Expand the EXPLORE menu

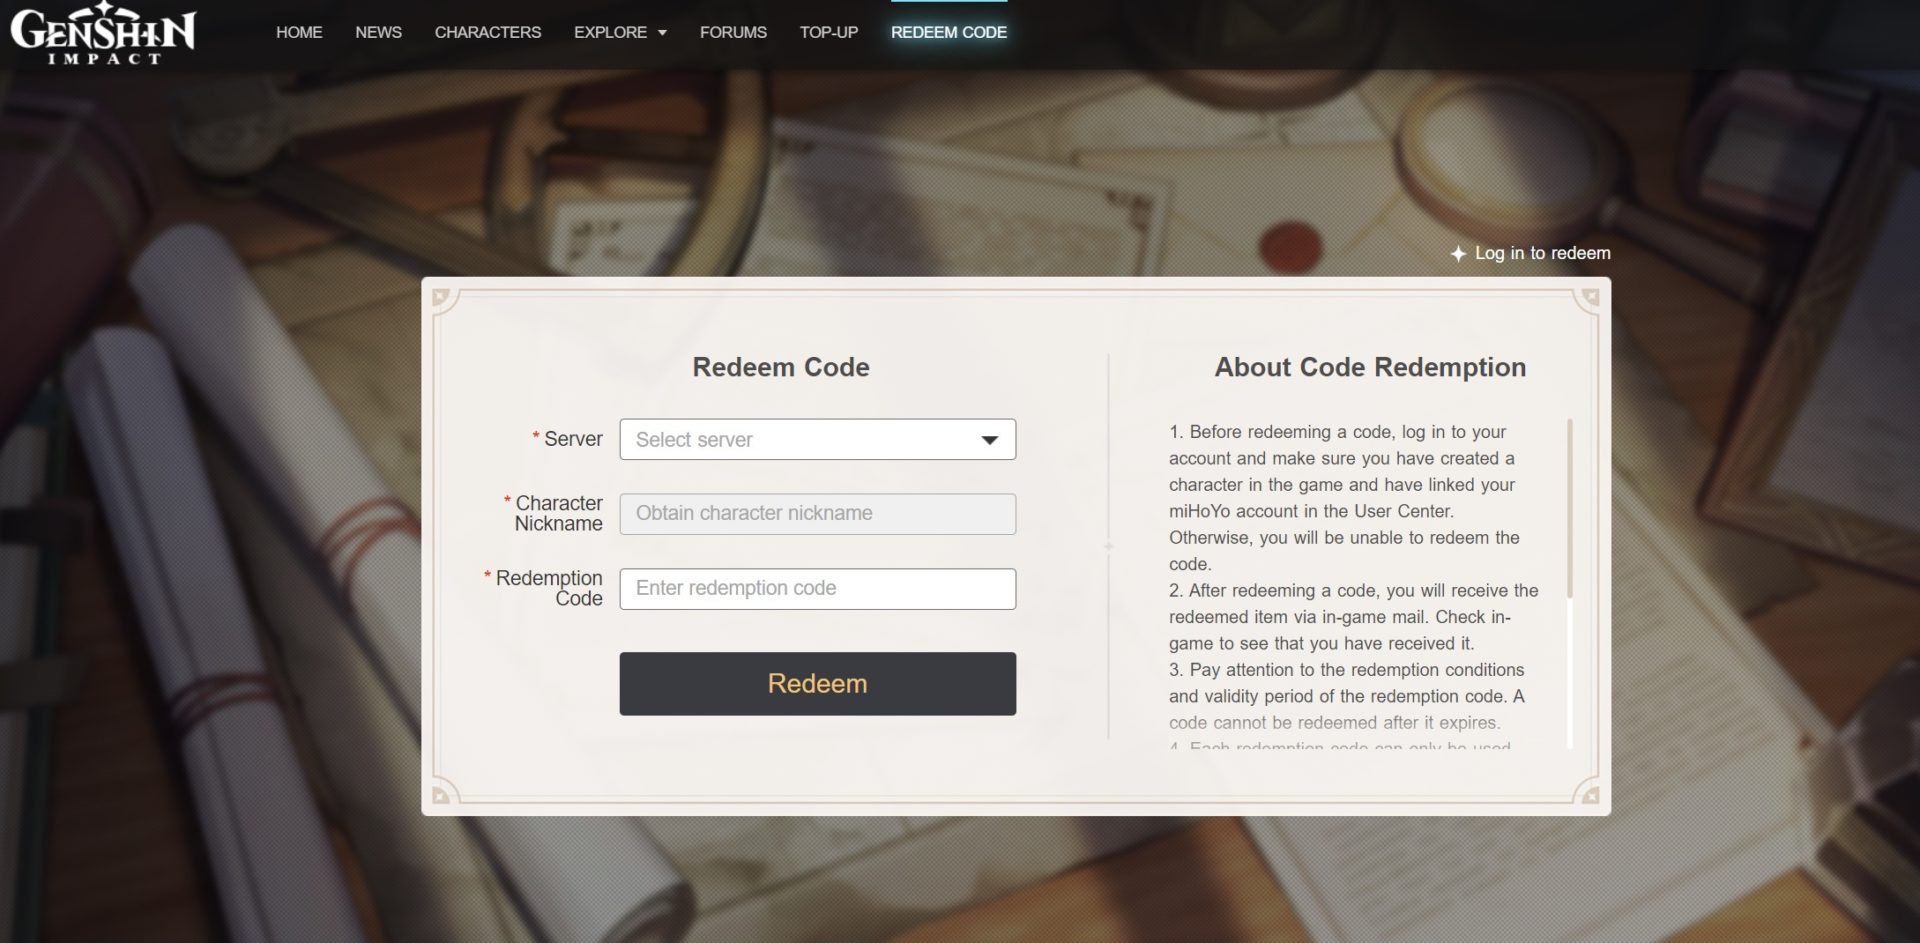tap(620, 32)
